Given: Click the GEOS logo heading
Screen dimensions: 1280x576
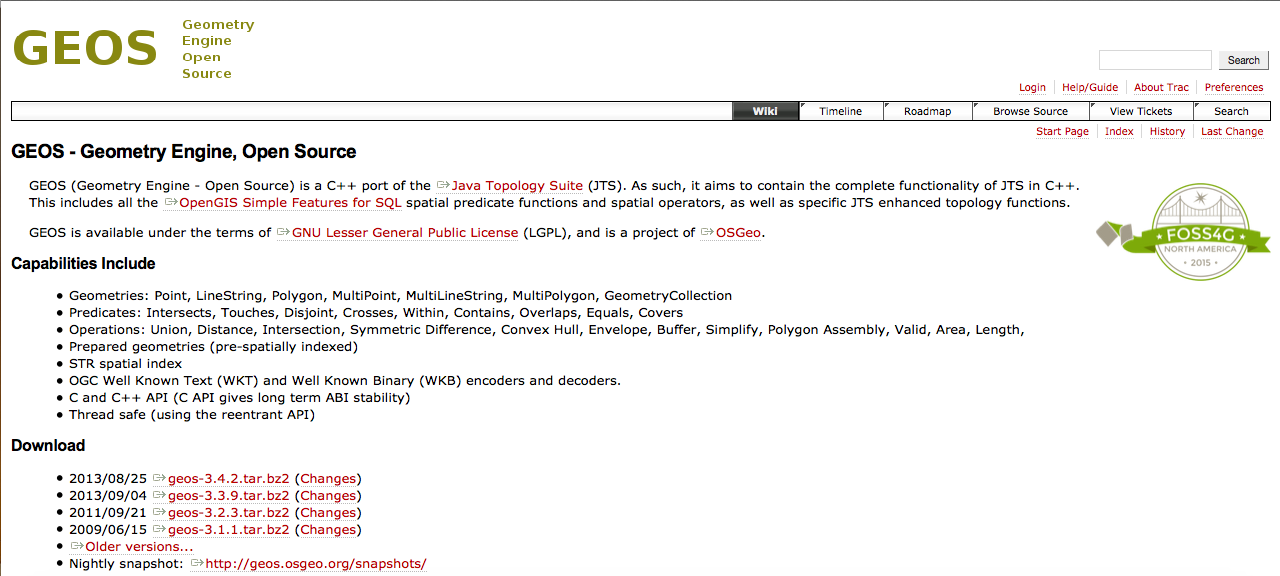Looking at the screenshot, I should pos(85,48).
